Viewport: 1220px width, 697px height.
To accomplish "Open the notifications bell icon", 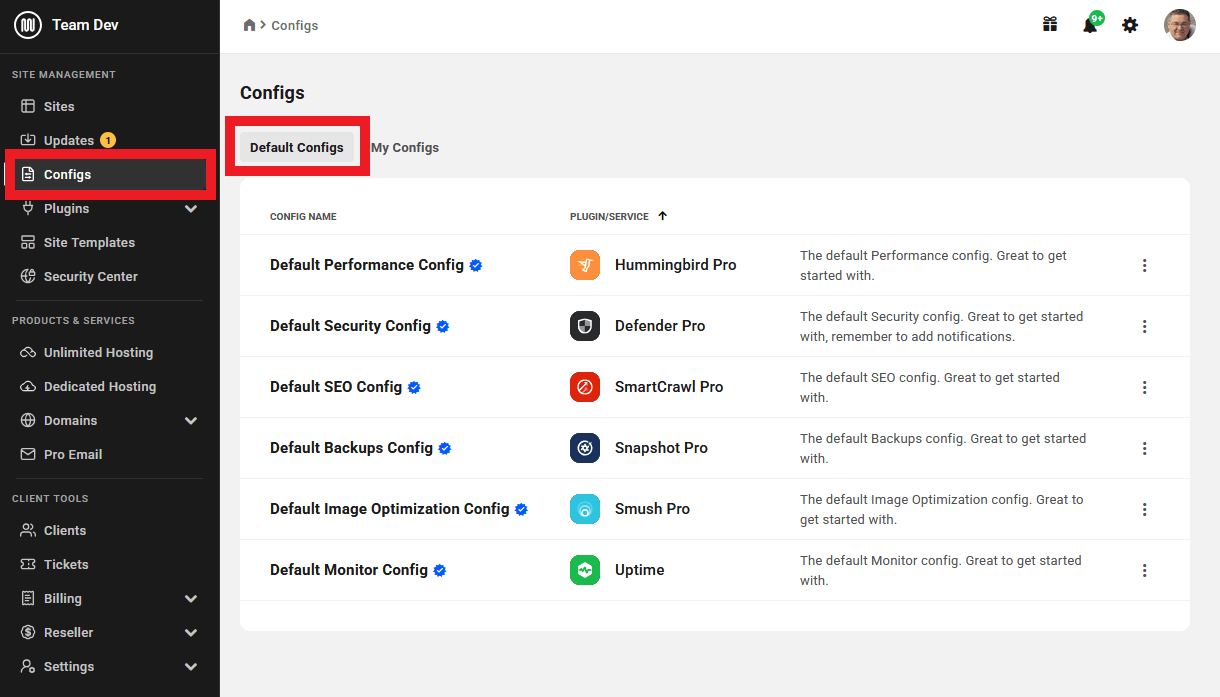I will (1090, 25).
